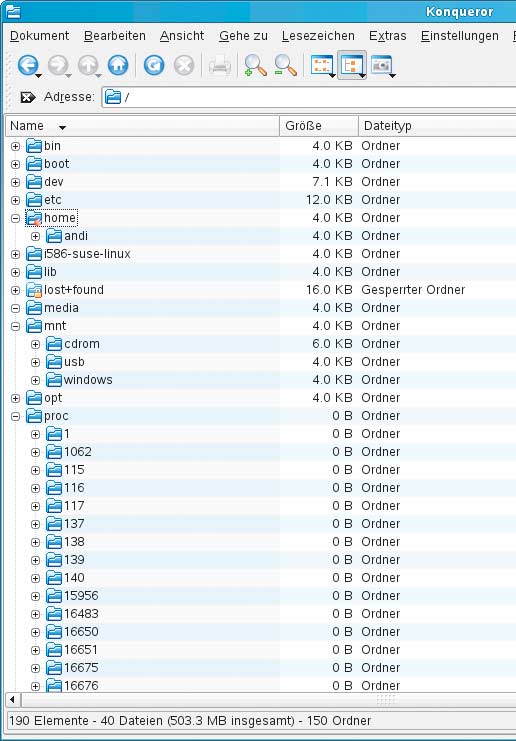Reload the view with the refresh icon
This screenshot has width=516, height=741.
point(154,65)
